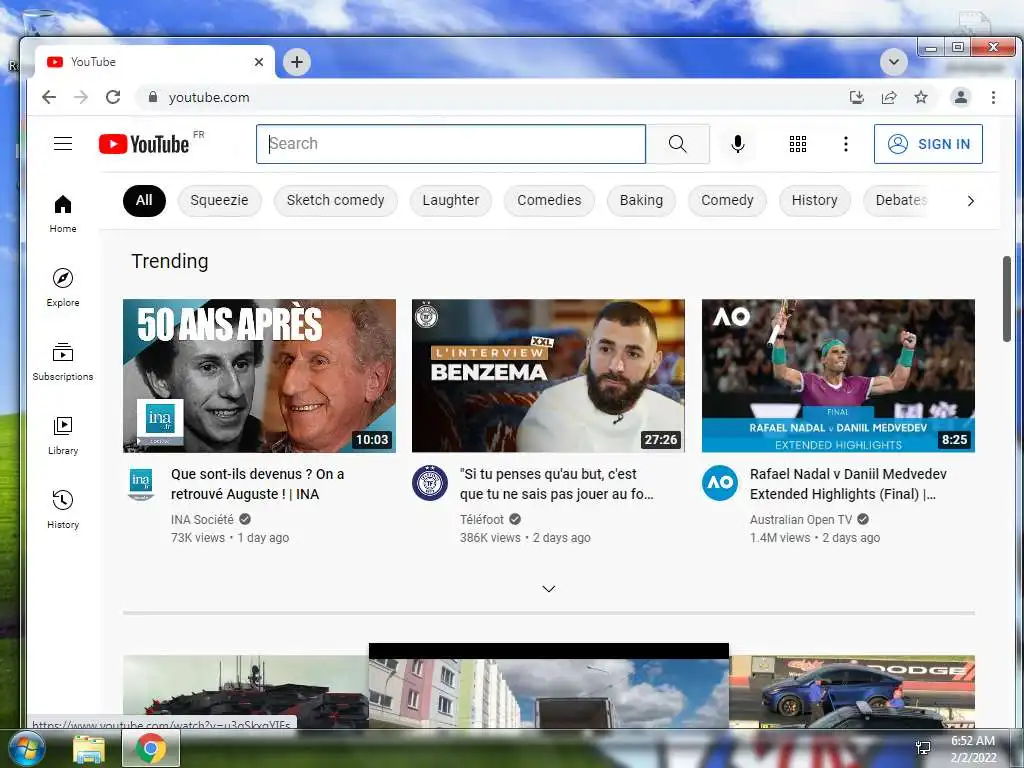1024x768 pixels.
Task: Click the page vertical scrollbar thumb
Action: [x=1006, y=298]
